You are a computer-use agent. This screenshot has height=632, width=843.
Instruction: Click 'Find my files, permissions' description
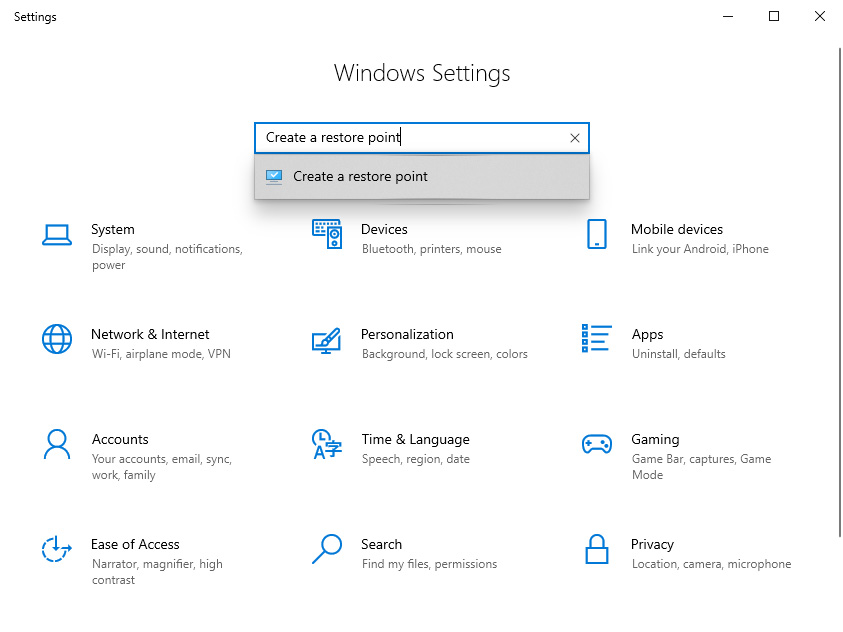point(430,564)
